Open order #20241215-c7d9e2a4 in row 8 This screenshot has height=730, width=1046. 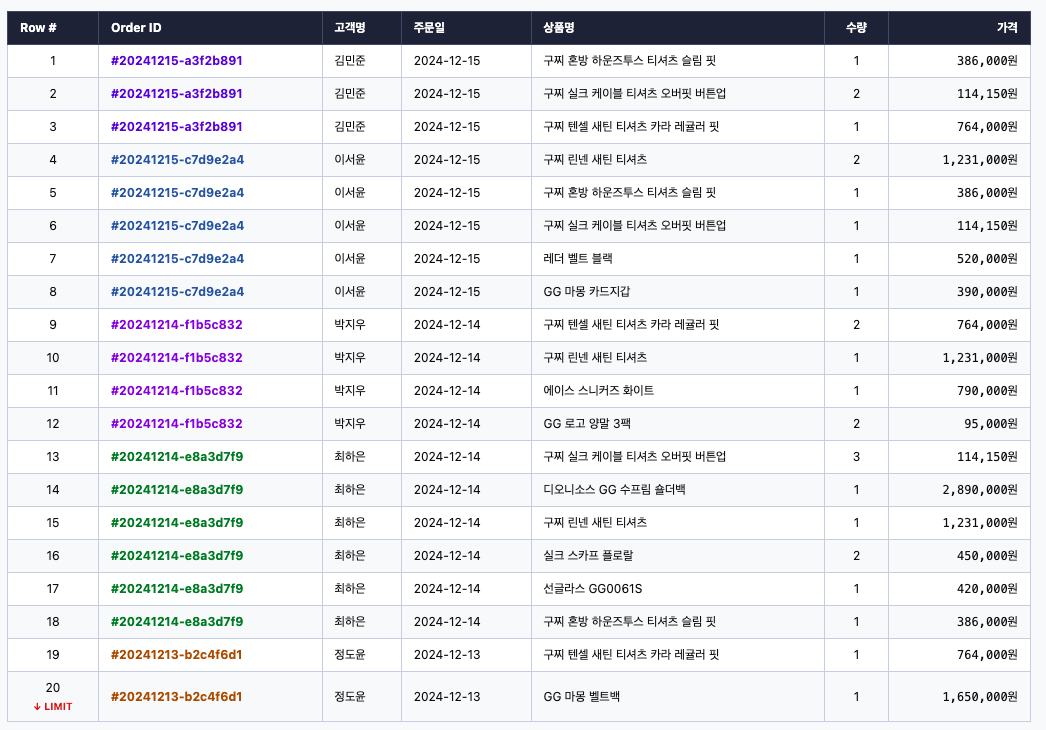click(x=177, y=292)
